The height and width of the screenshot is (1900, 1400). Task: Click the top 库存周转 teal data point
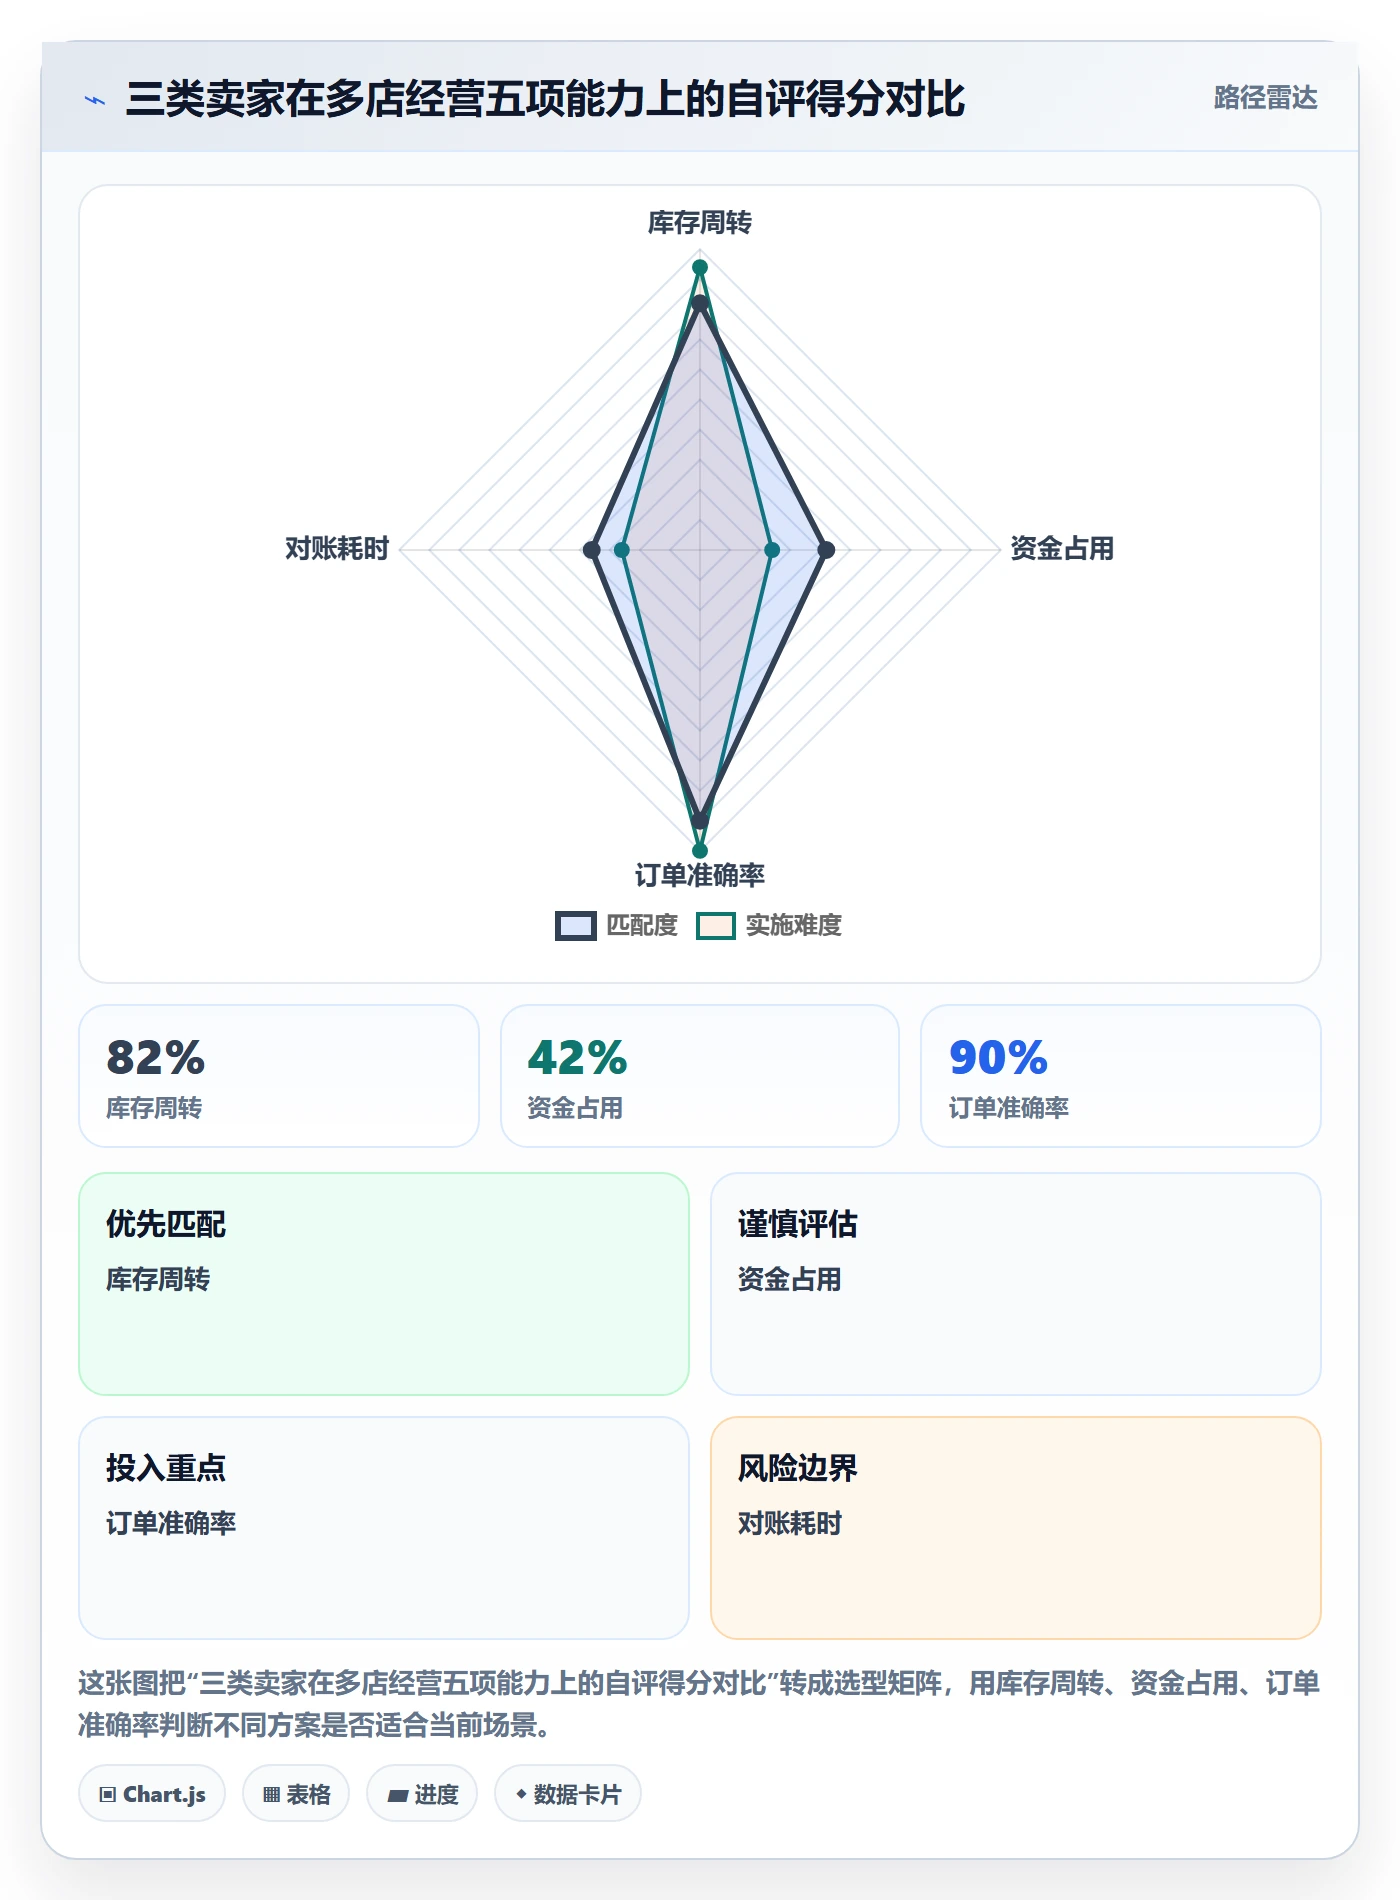700,267
